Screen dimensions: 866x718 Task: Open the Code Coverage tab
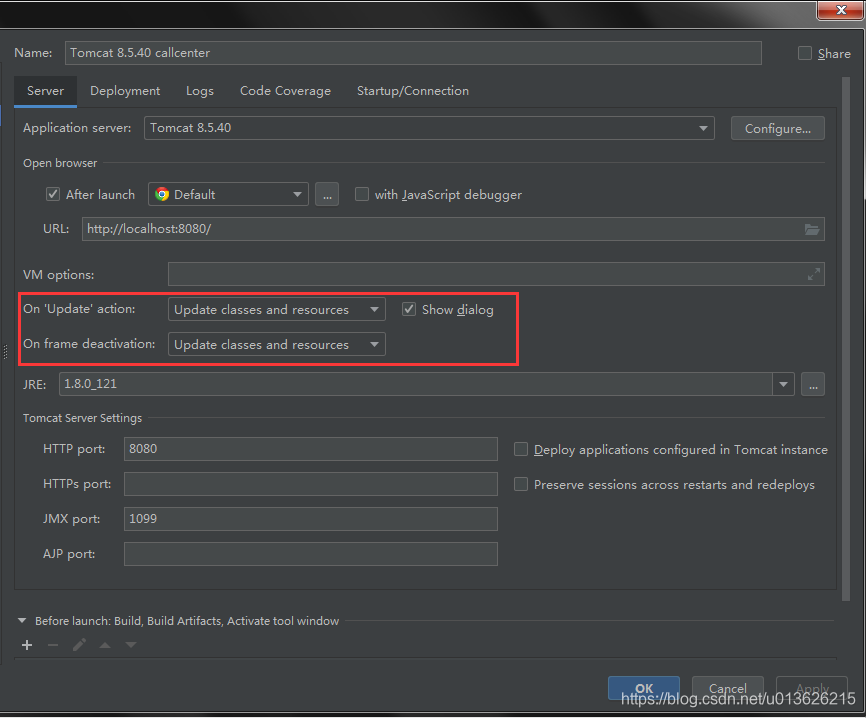point(285,91)
